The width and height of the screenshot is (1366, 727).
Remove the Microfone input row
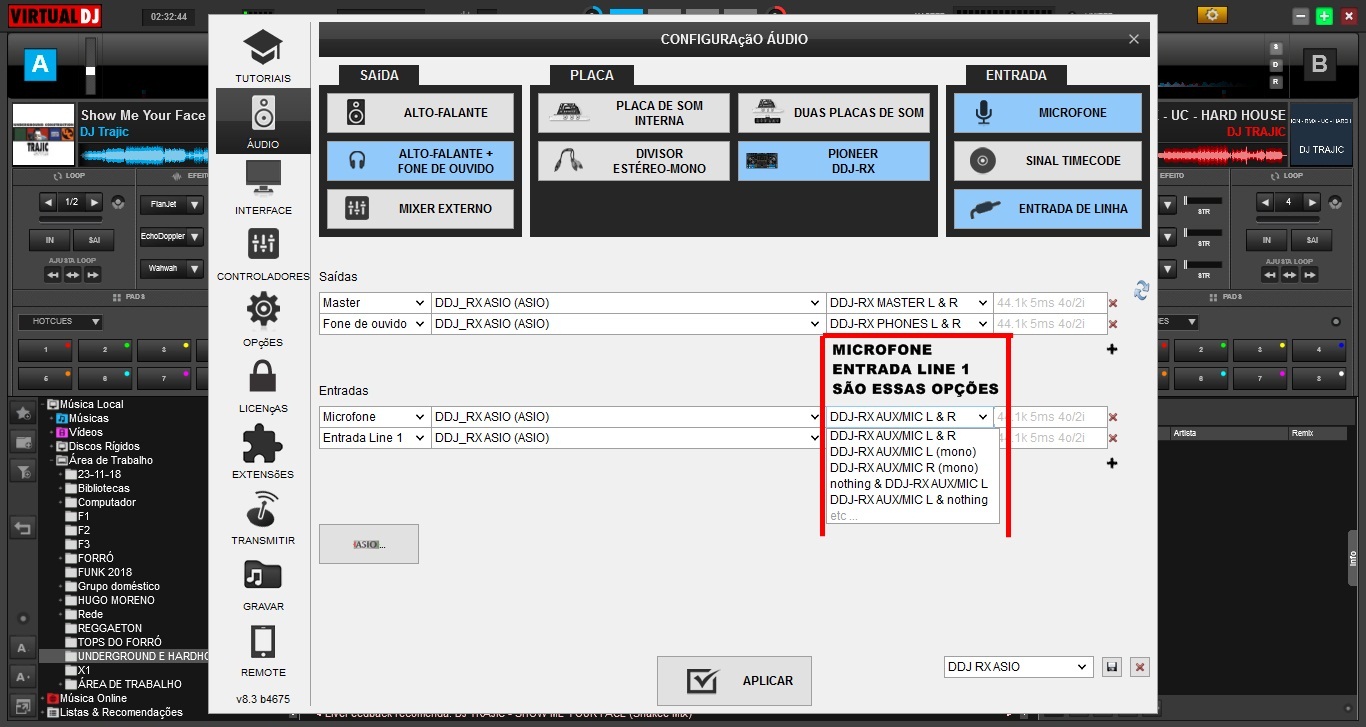pyautogui.click(x=1112, y=417)
